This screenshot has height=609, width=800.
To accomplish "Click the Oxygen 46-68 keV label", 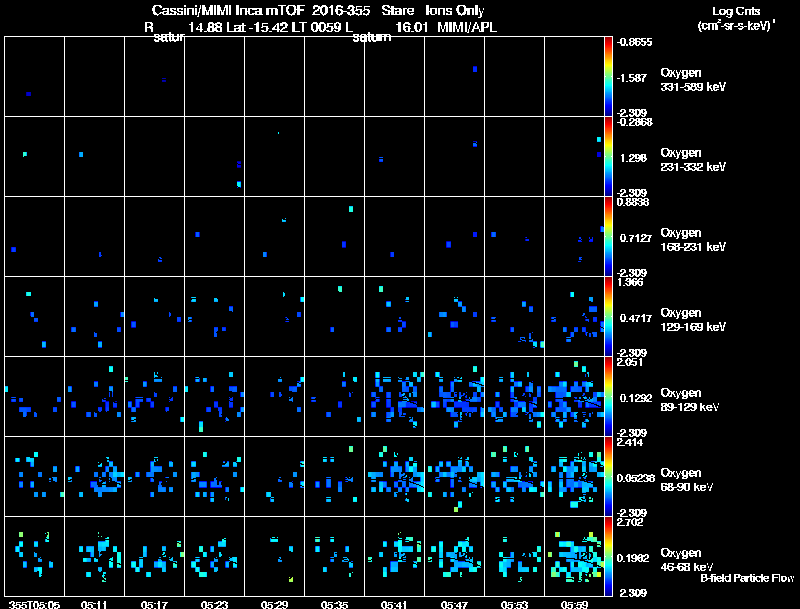I will [x=687, y=560].
